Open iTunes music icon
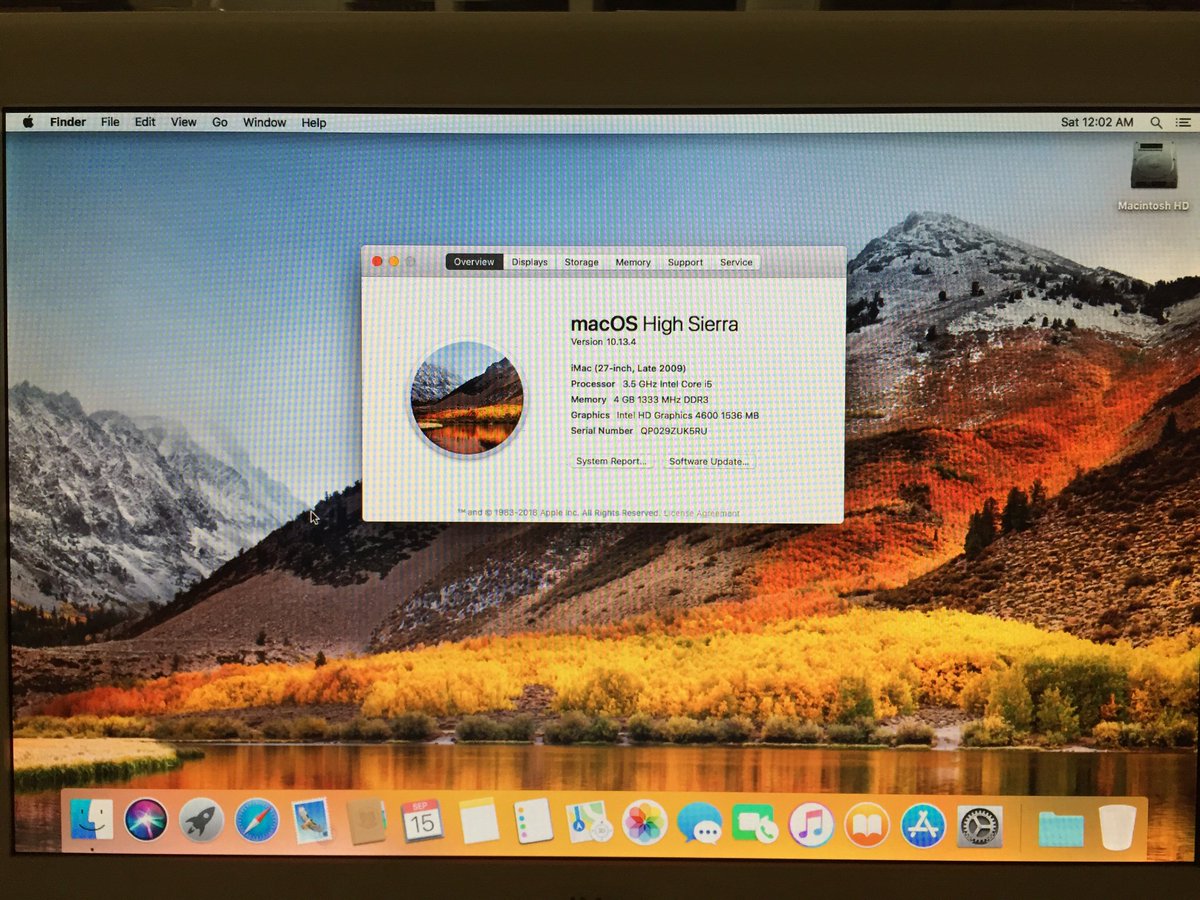The height and width of the screenshot is (900, 1200). [x=811, y=825]
